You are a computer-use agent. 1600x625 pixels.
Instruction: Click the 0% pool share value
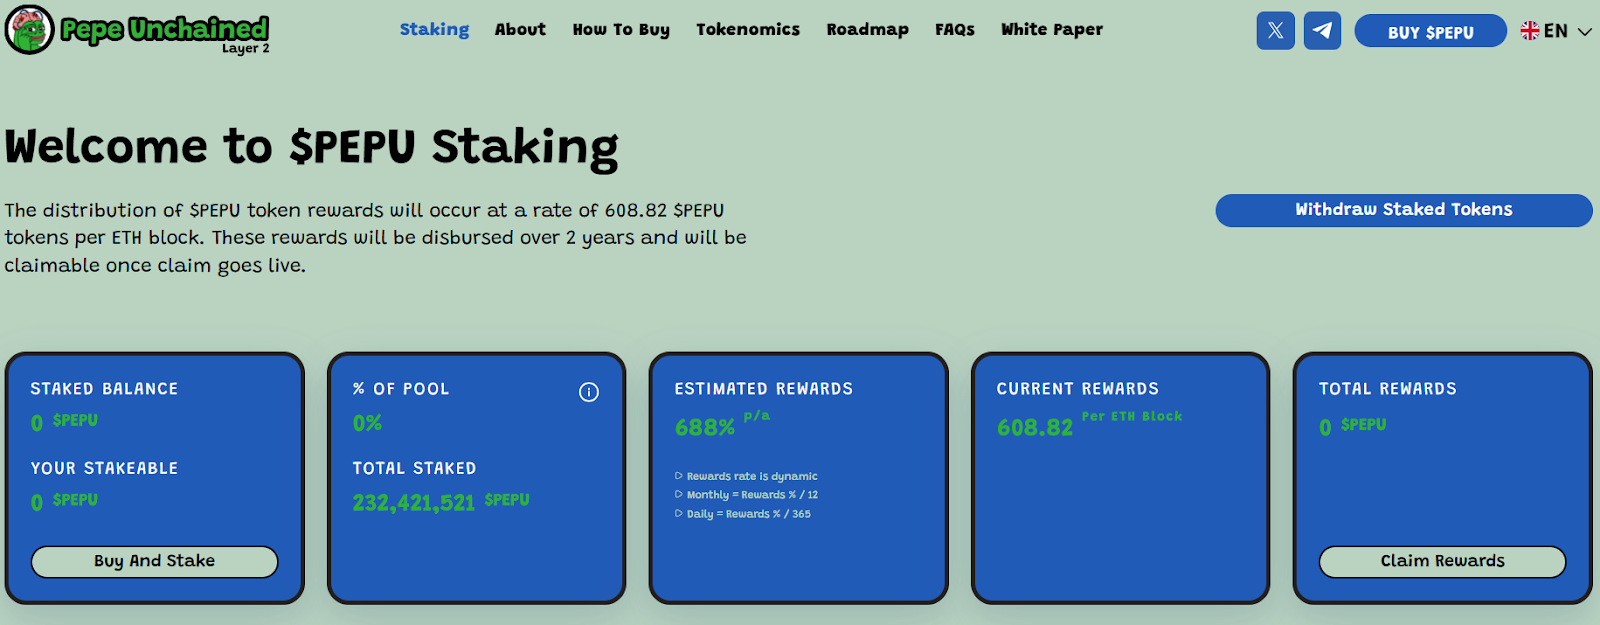[367, 423]
